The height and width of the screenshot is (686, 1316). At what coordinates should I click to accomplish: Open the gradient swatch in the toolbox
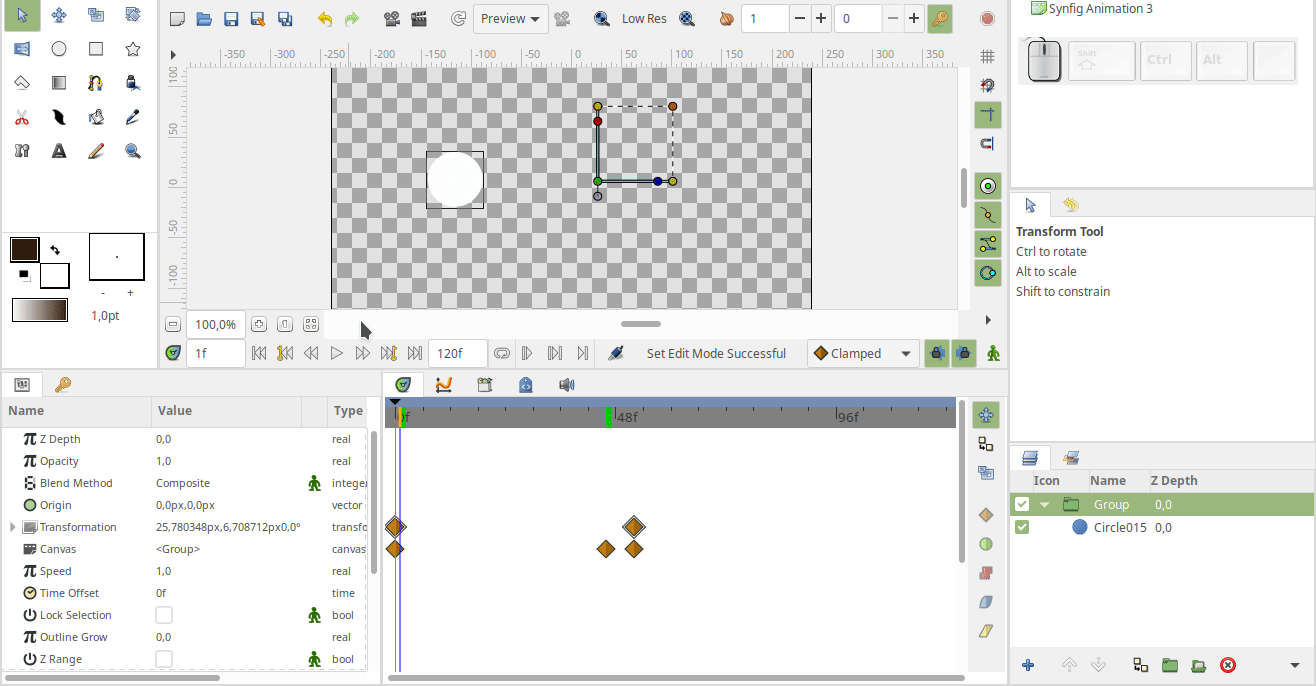(x=40, y=310)
